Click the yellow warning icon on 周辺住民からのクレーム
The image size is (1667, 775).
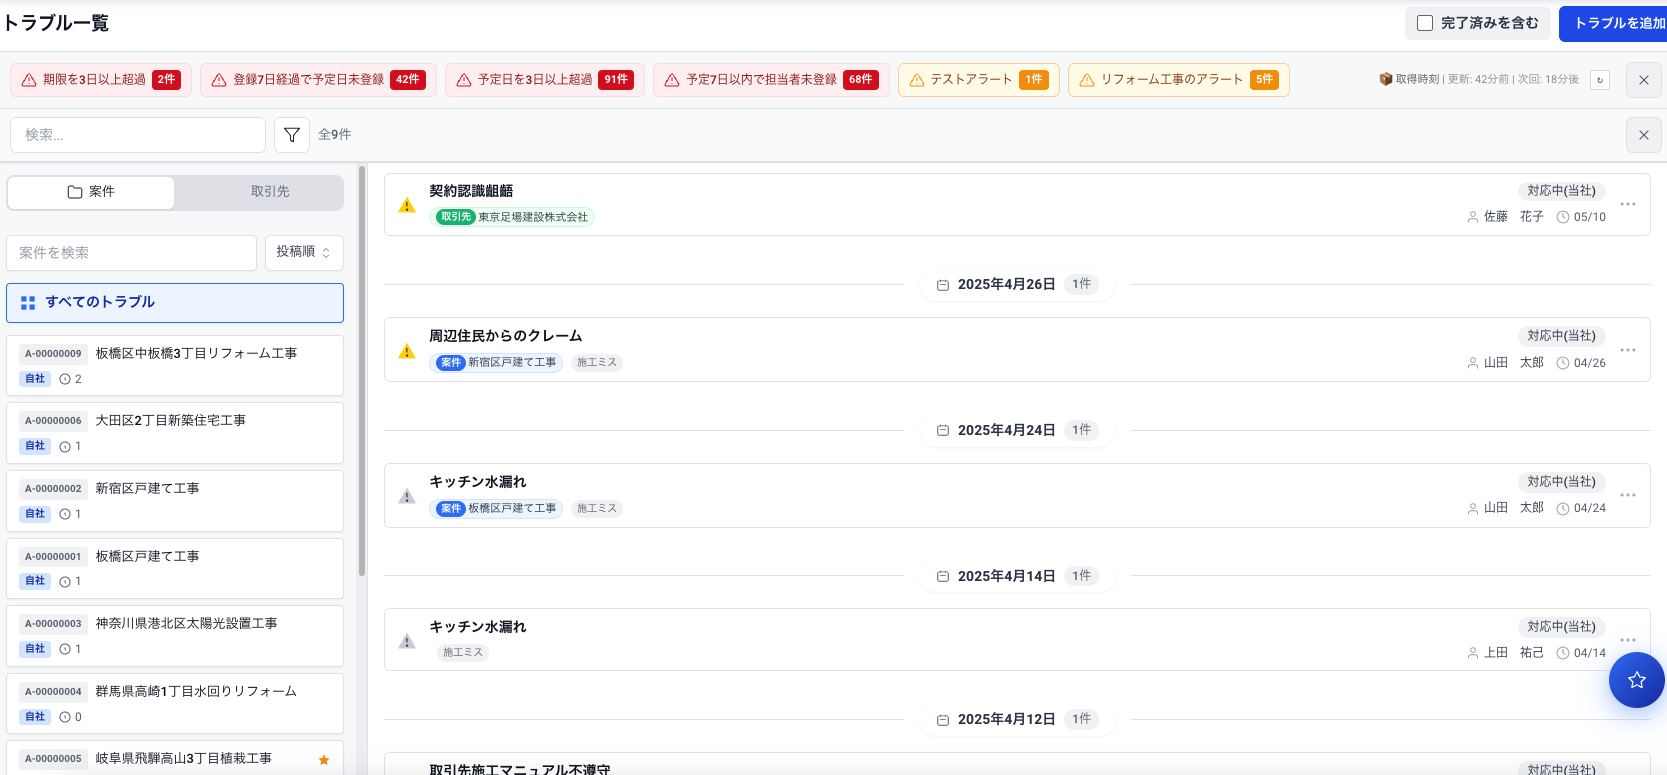point(407,351)
